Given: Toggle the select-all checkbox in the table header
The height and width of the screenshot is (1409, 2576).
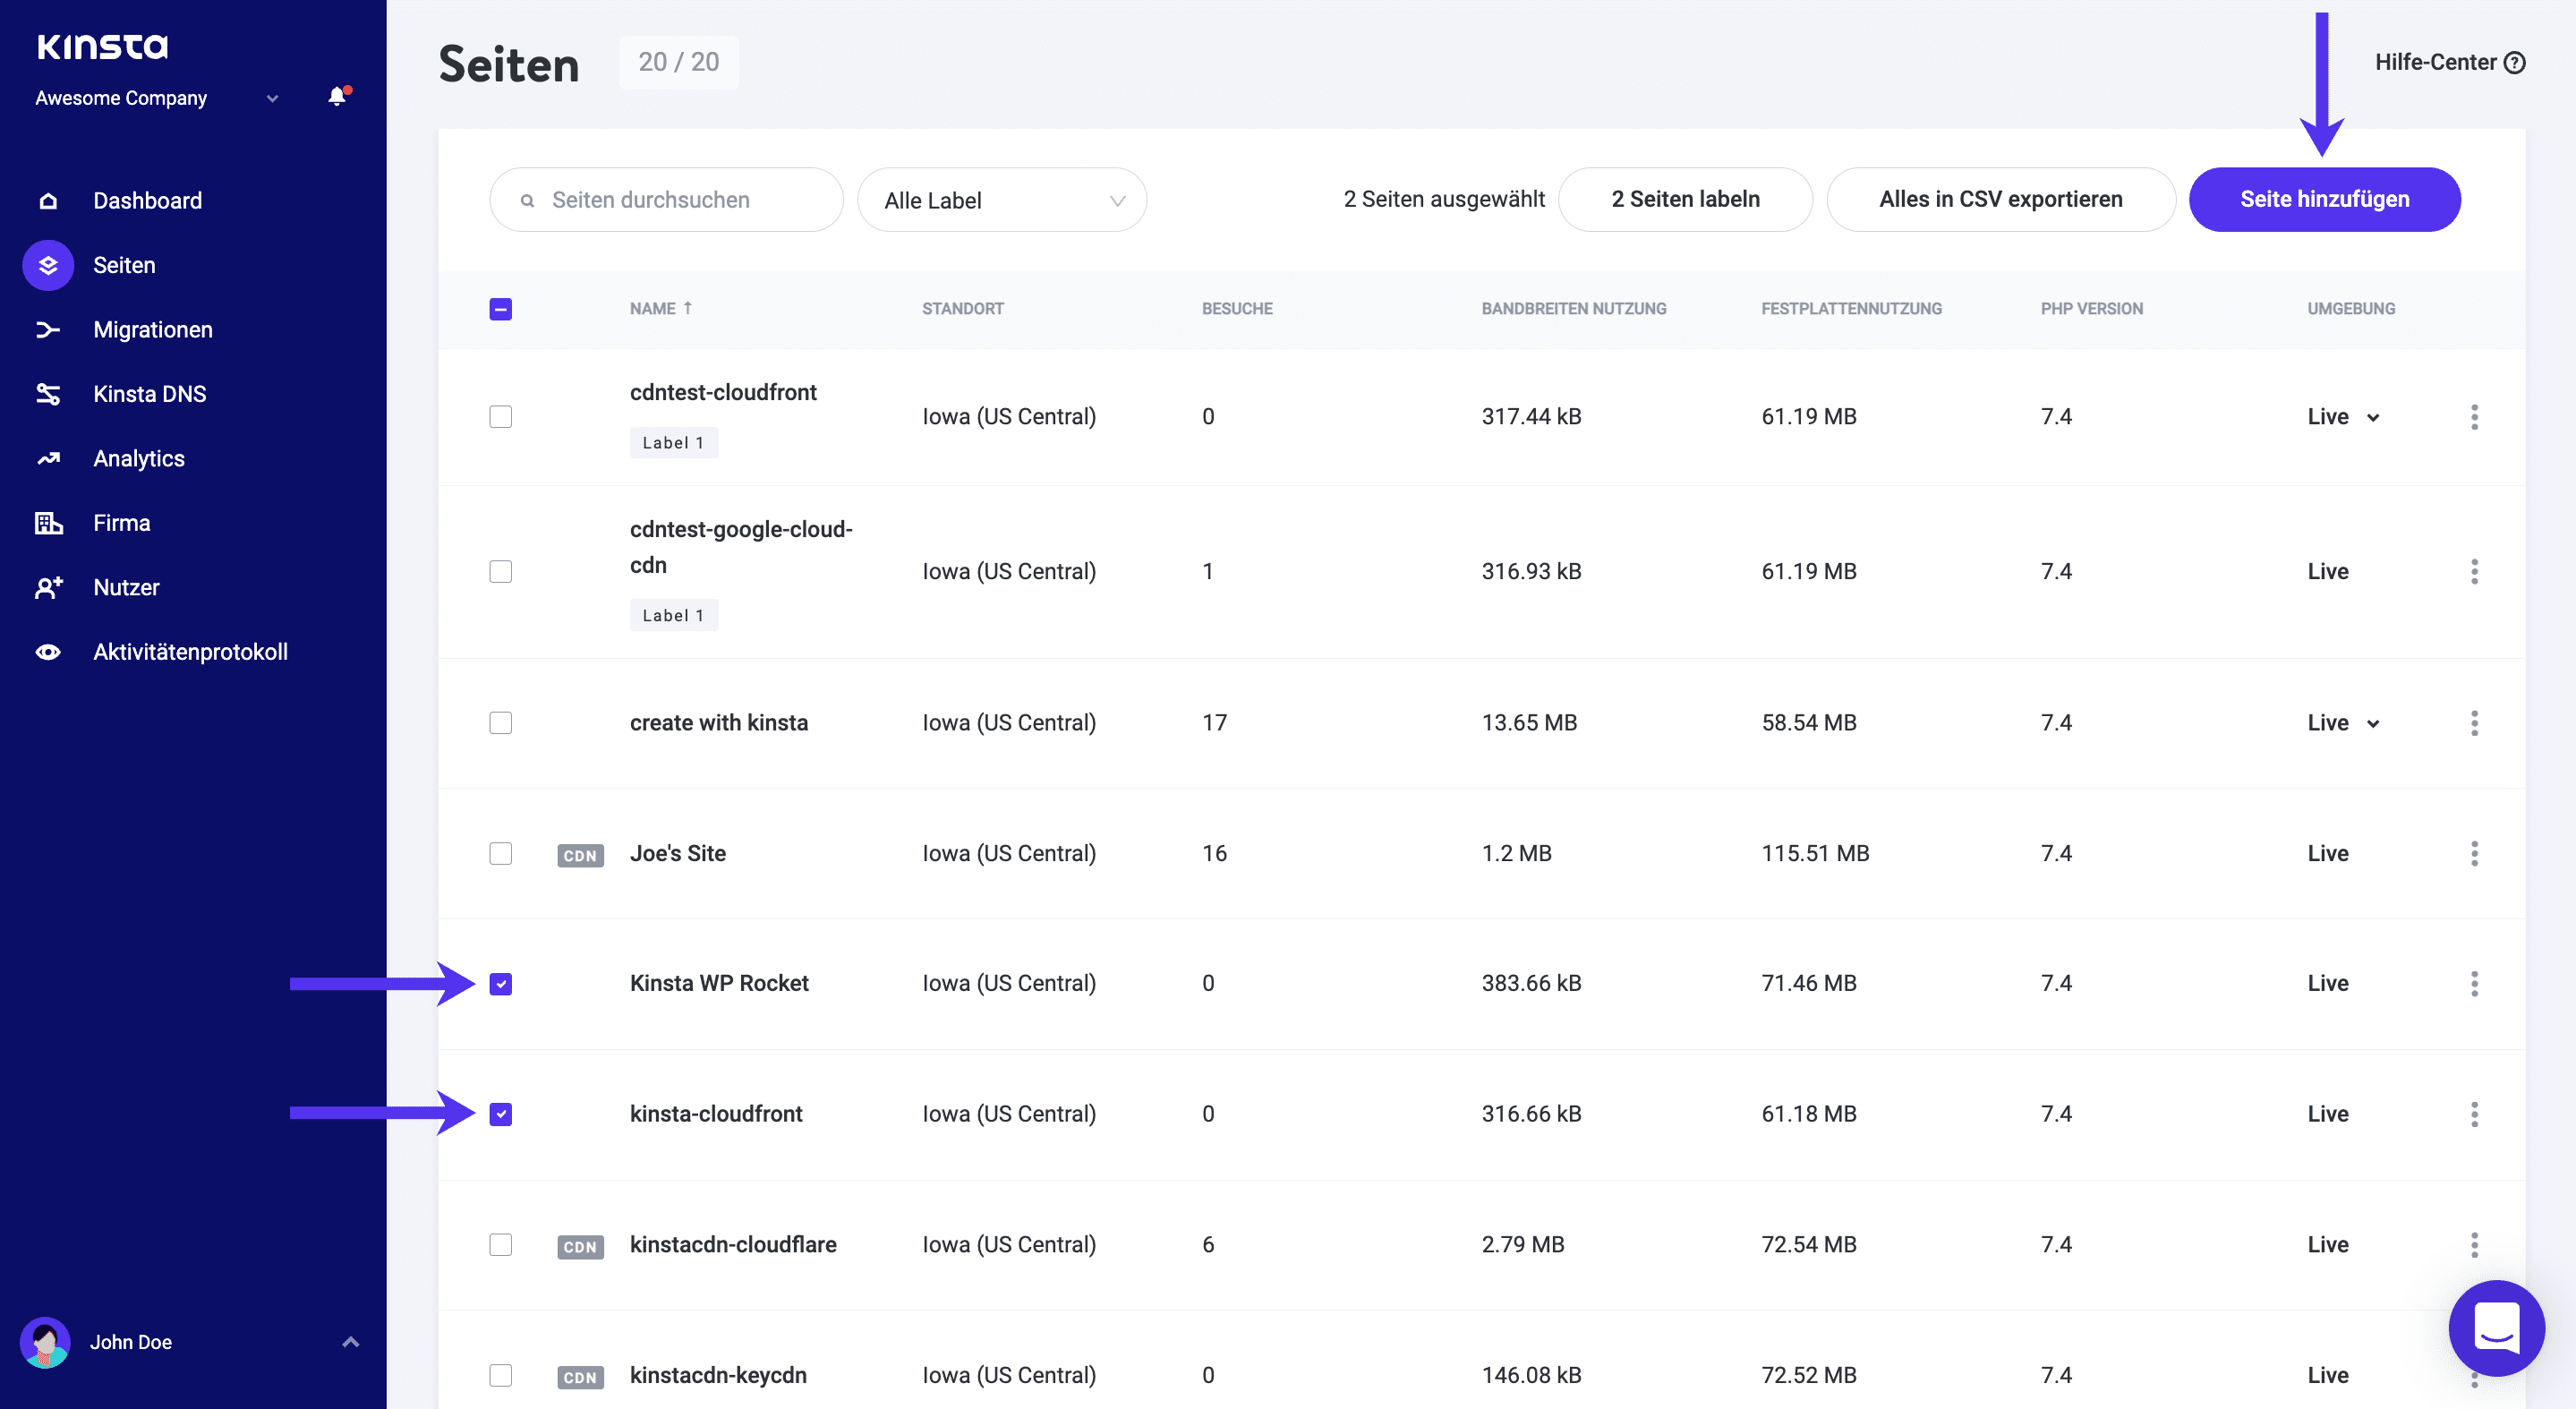Looking at the screenshot, I should [x=501, y=309].
